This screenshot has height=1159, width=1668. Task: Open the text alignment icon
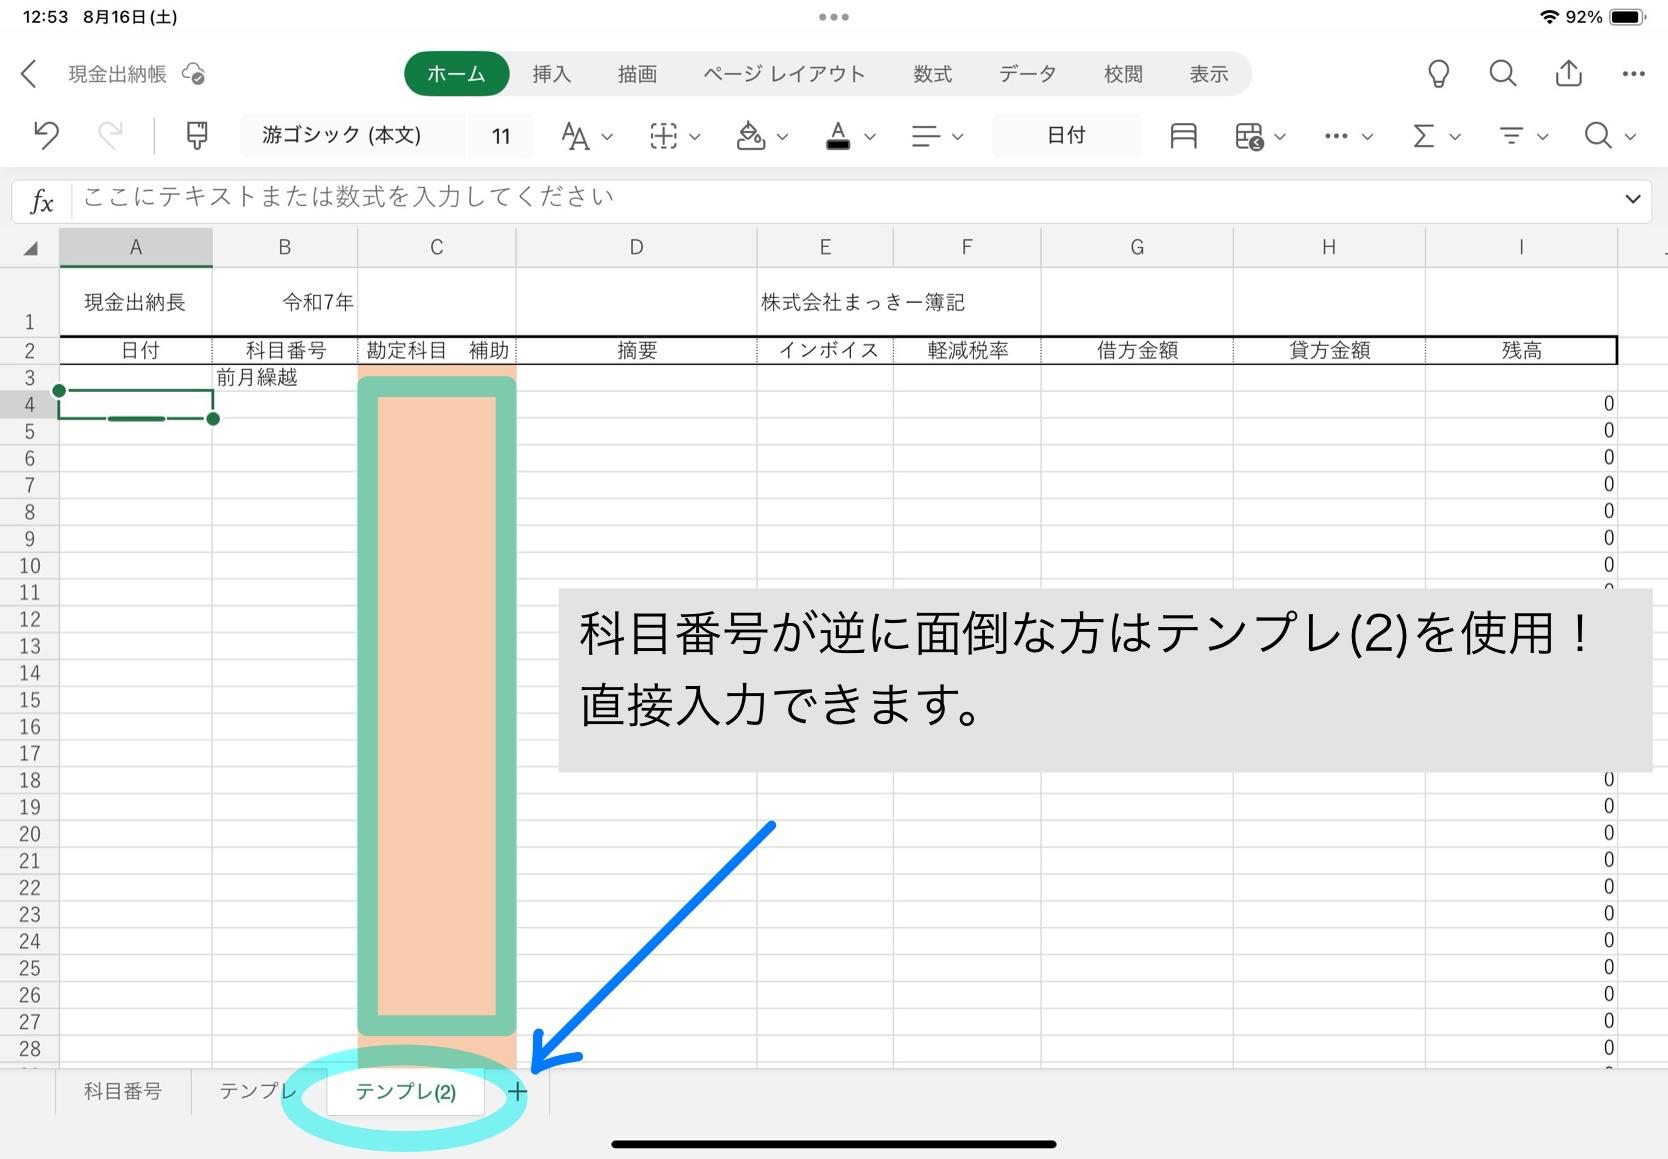coord(926,136)
